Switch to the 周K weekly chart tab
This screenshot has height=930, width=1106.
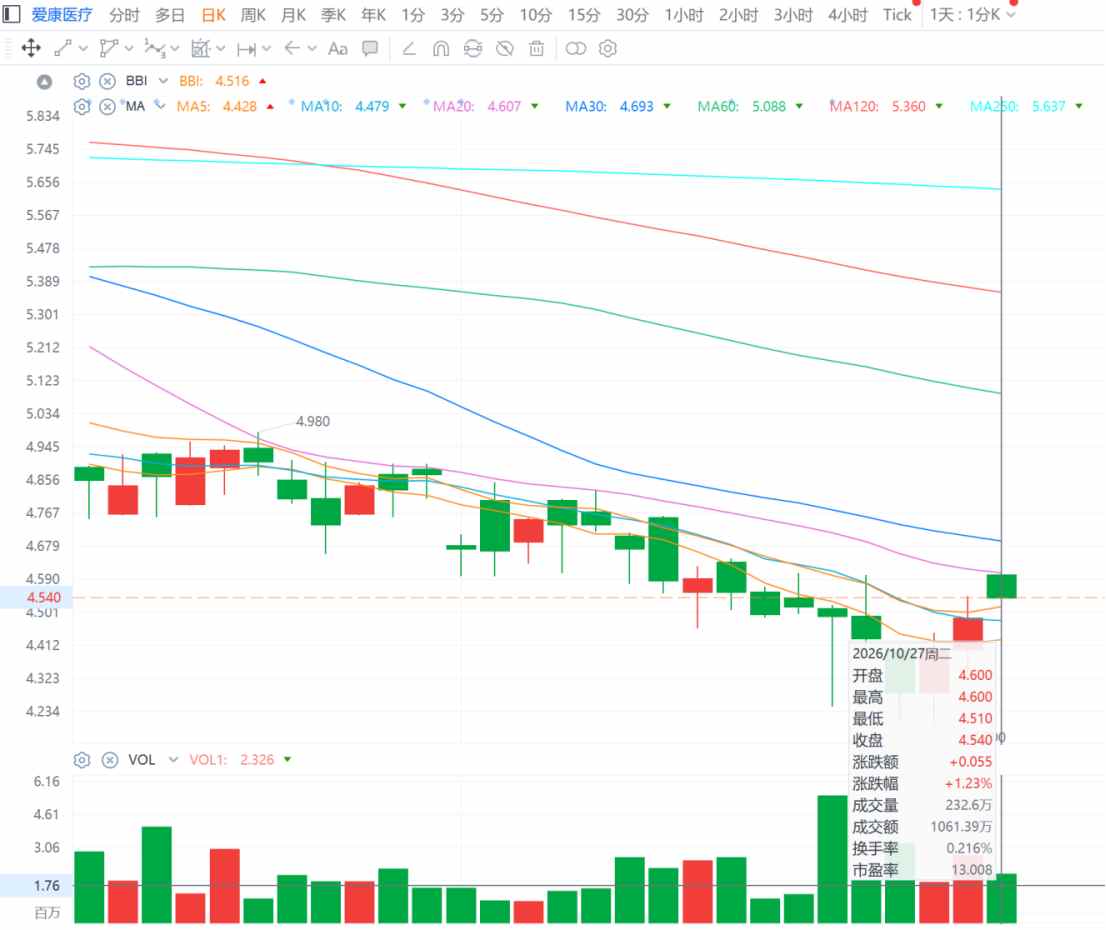253,15
